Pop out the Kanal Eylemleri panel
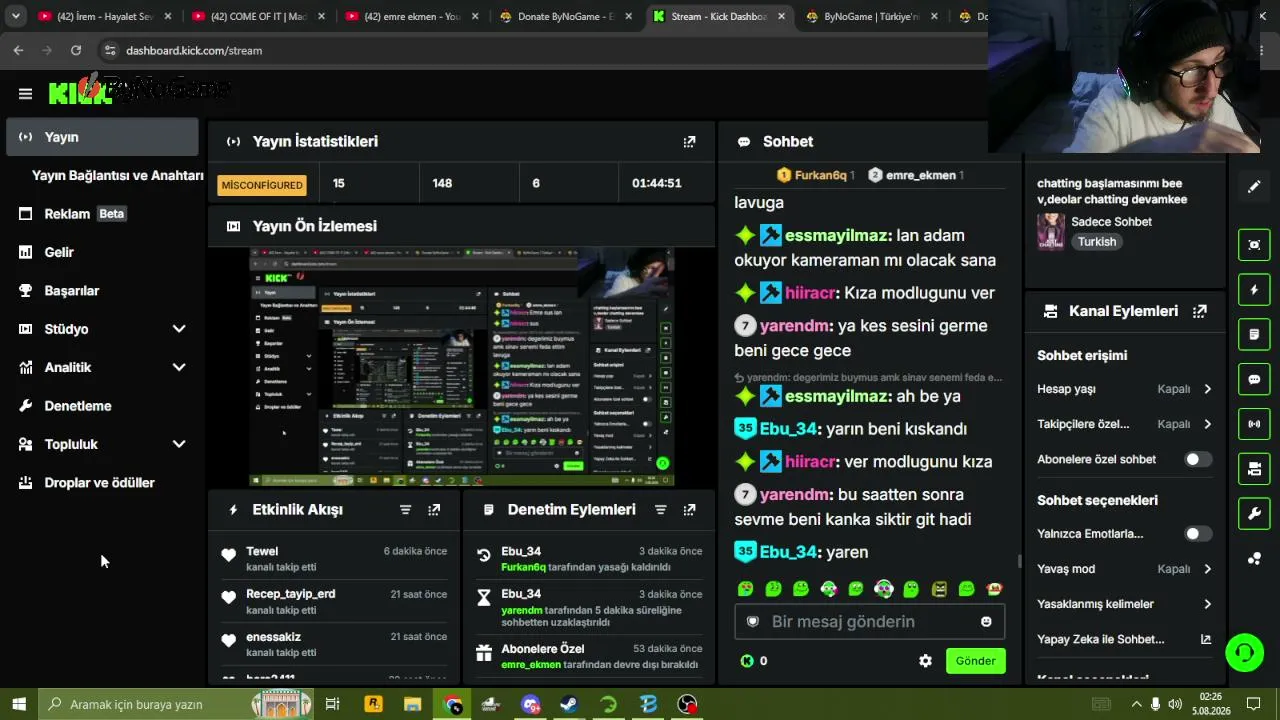The width and height of the screenshot is (1280, 720). (1200, 312)
